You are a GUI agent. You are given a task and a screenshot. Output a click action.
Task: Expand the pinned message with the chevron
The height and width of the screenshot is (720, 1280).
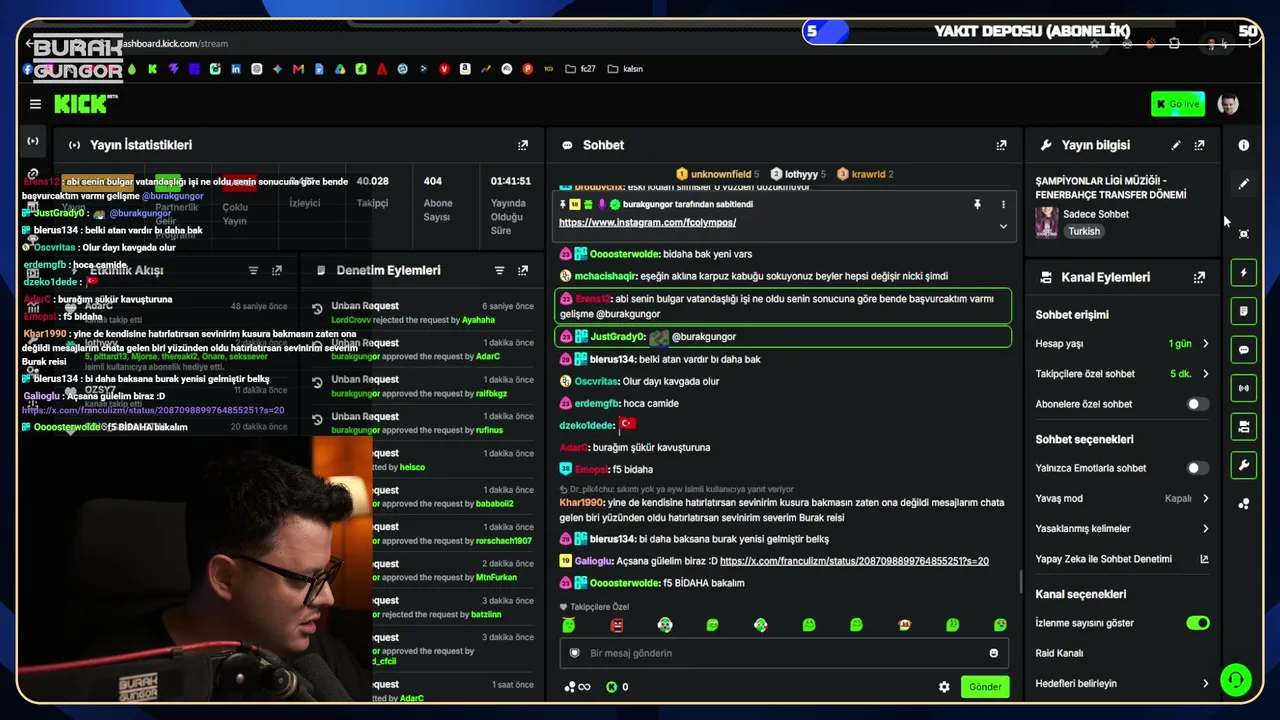click(x=1003, y=226)
